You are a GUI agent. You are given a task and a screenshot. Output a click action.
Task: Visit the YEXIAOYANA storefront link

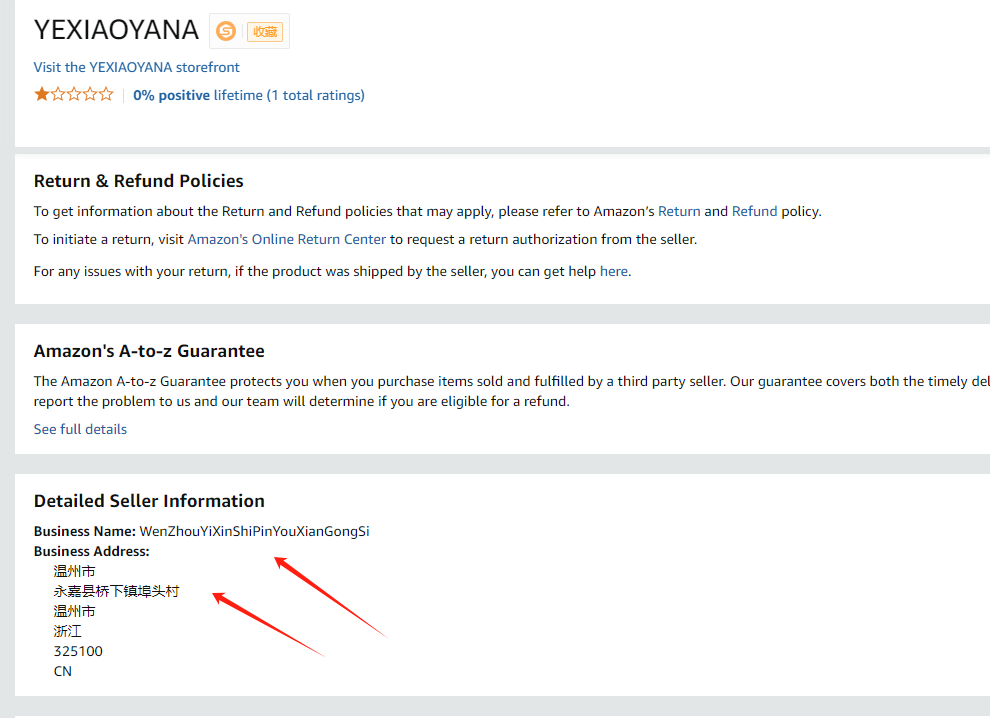pyautogui.click(x=137, y=67)
